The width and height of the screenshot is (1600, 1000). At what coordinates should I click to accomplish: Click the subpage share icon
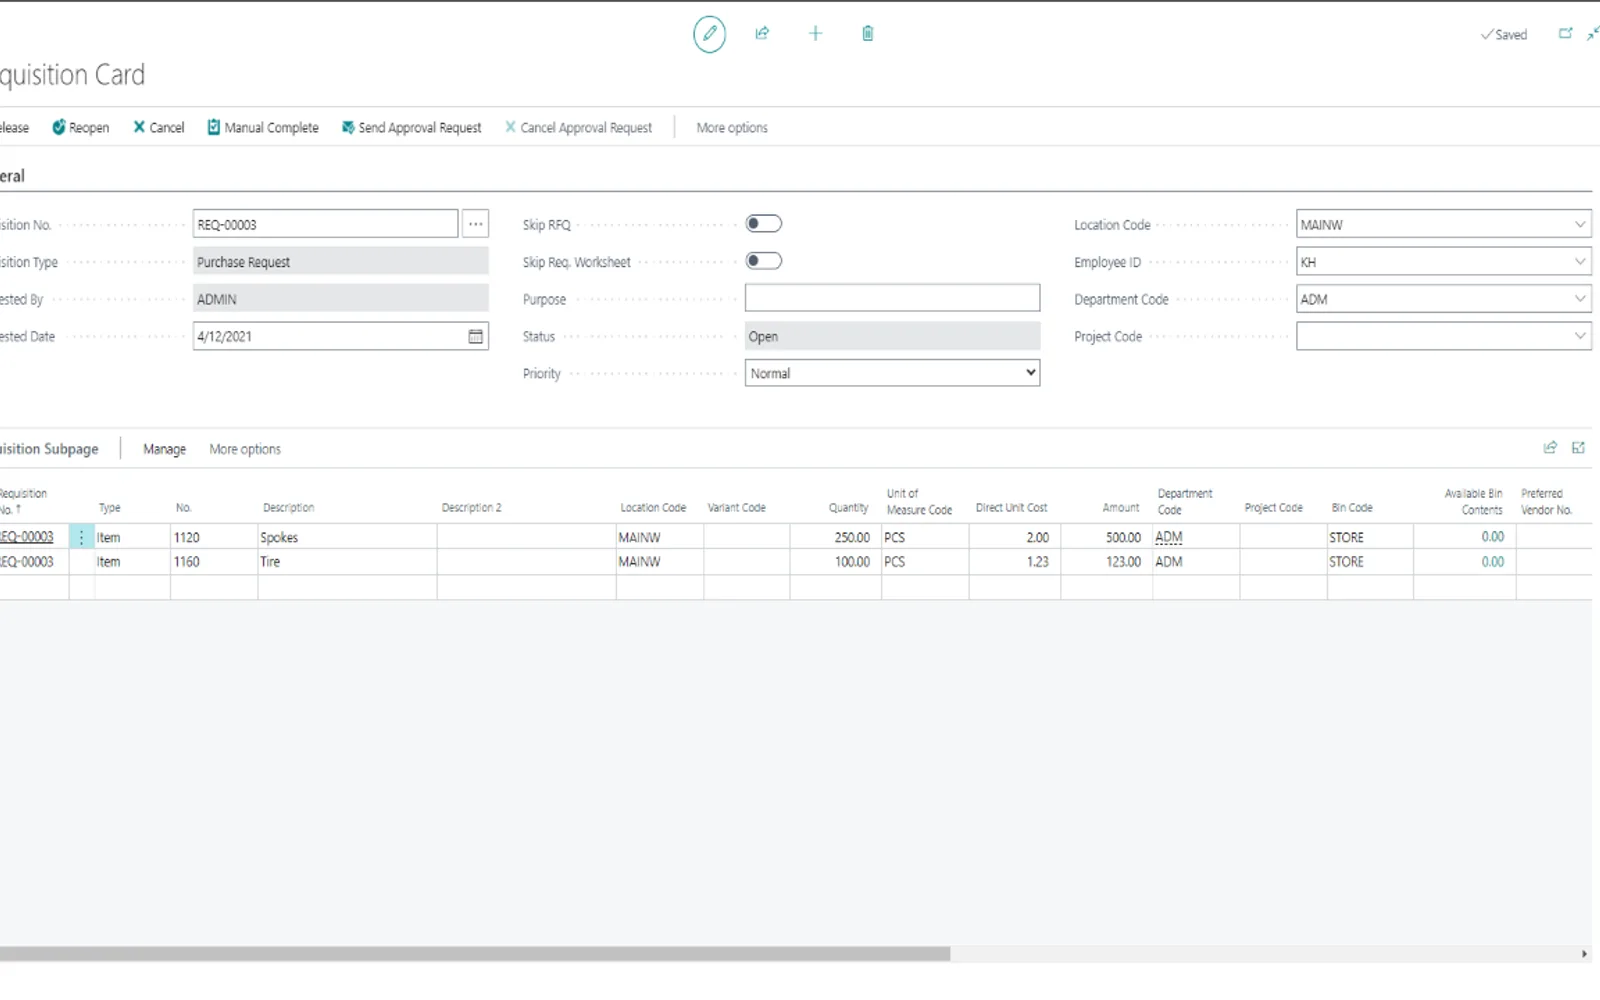[x=1550, y=448]
